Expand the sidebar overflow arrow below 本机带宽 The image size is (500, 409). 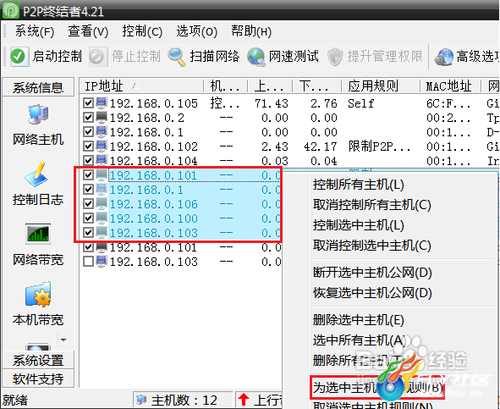click(x=63, y=340)
